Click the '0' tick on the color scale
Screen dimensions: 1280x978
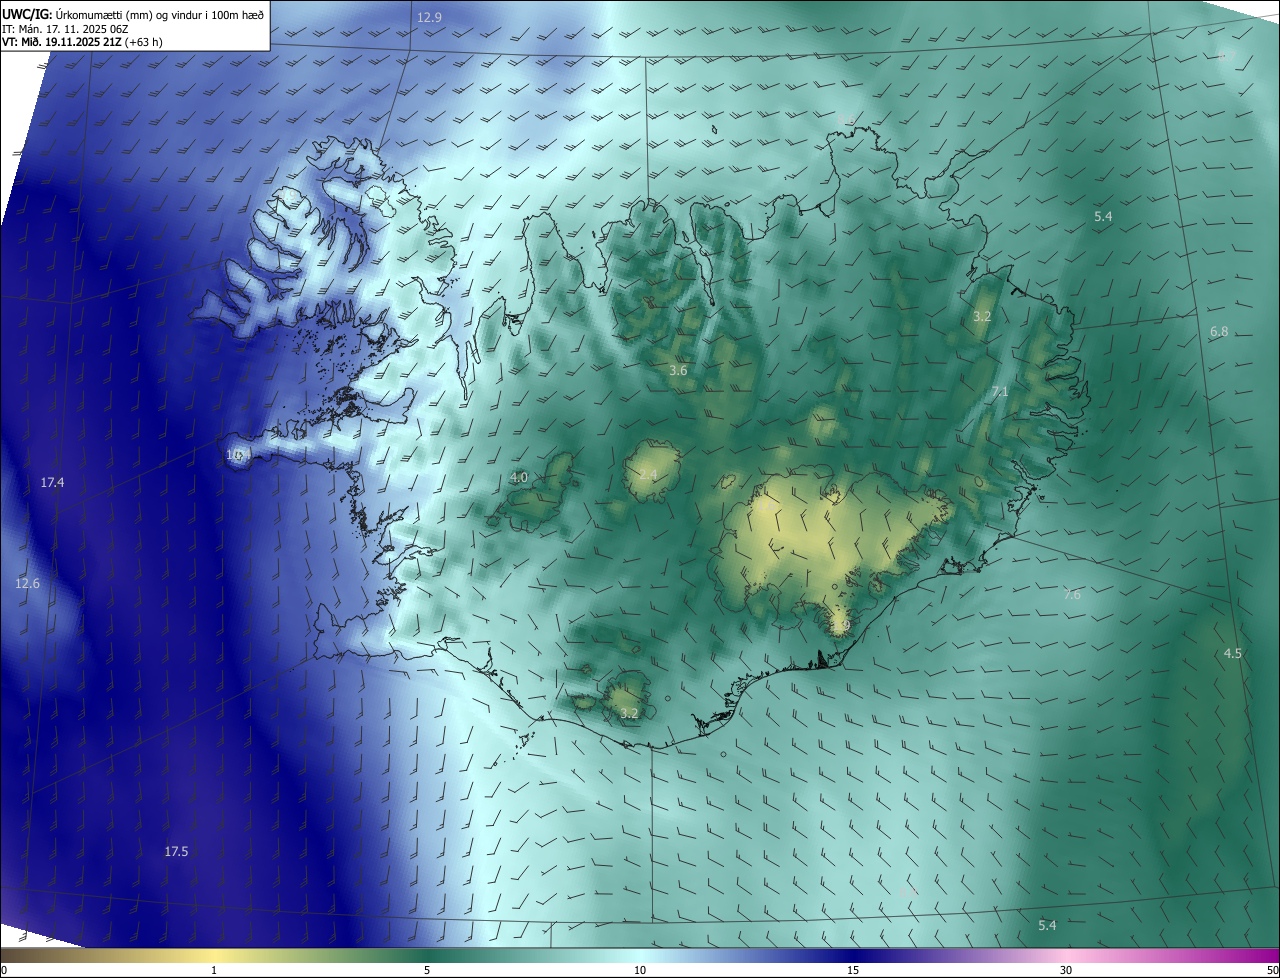tap(4, 970)
